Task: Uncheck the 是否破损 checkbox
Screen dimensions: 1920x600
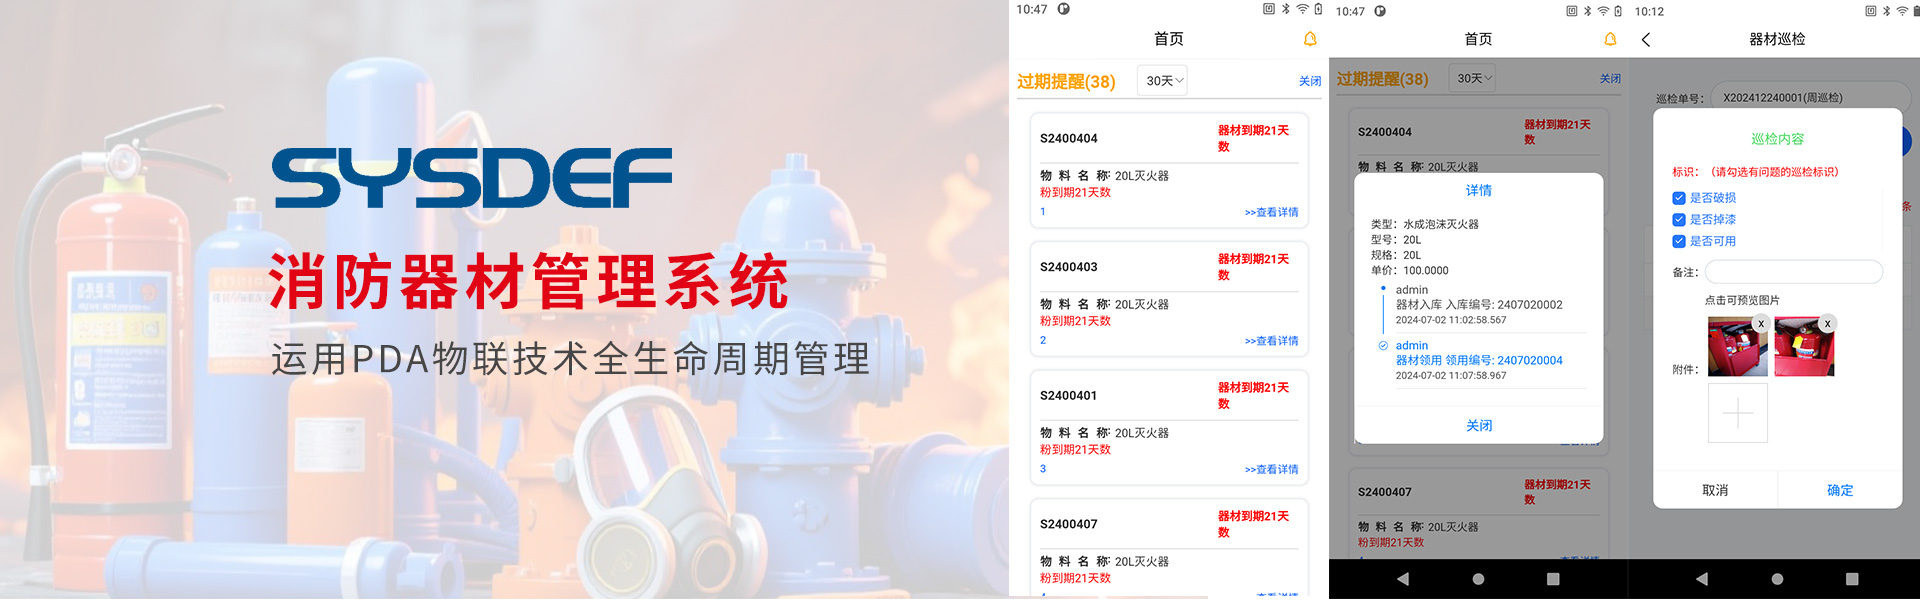Action: 1679,198
